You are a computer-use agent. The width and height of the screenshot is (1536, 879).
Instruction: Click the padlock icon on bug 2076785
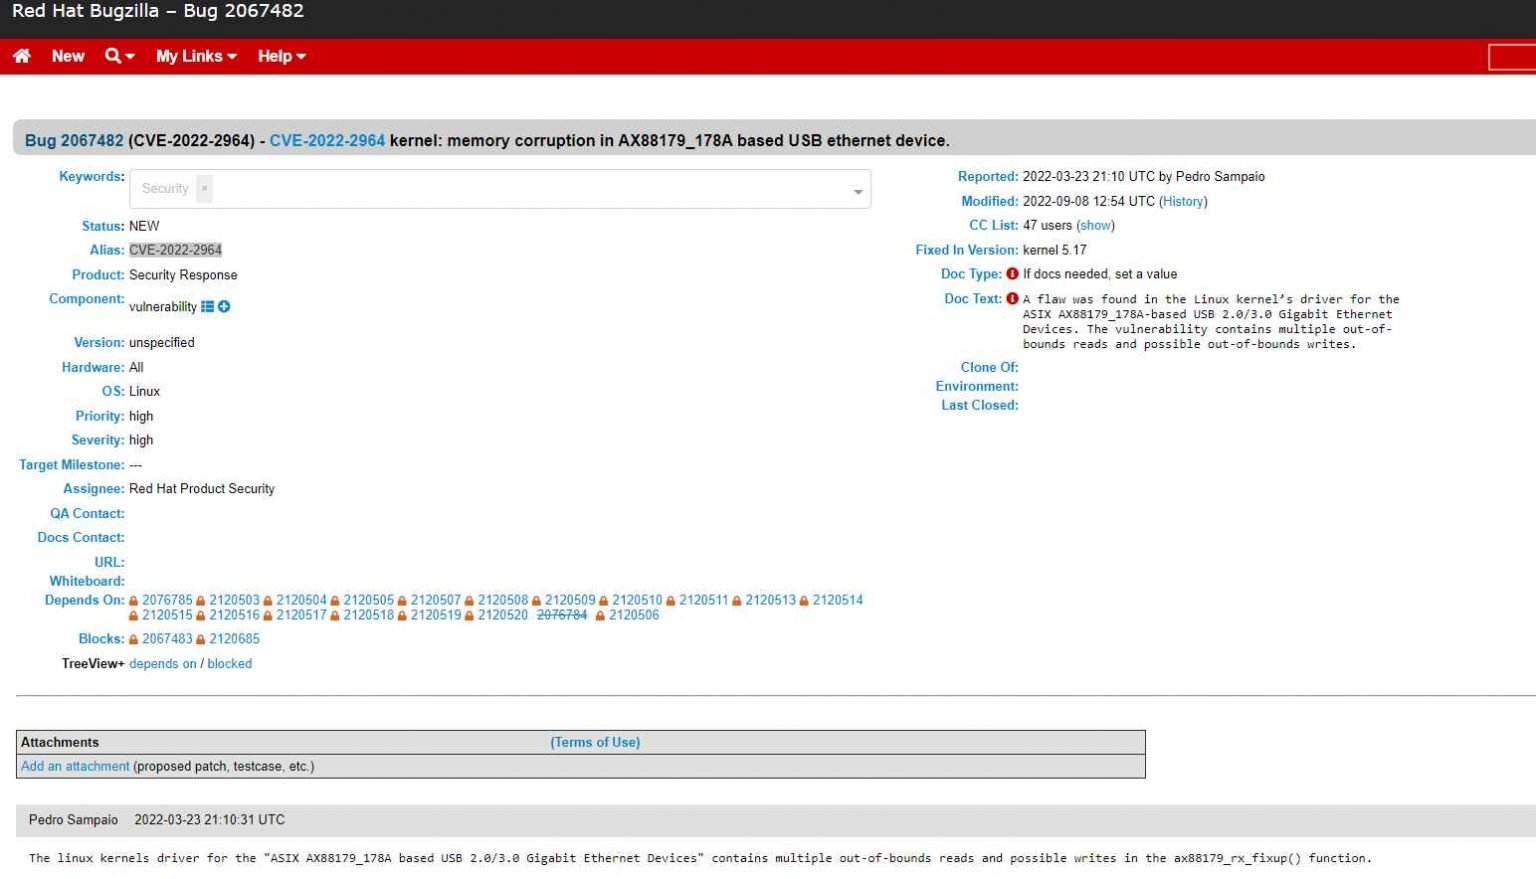[x=134, y=600]
